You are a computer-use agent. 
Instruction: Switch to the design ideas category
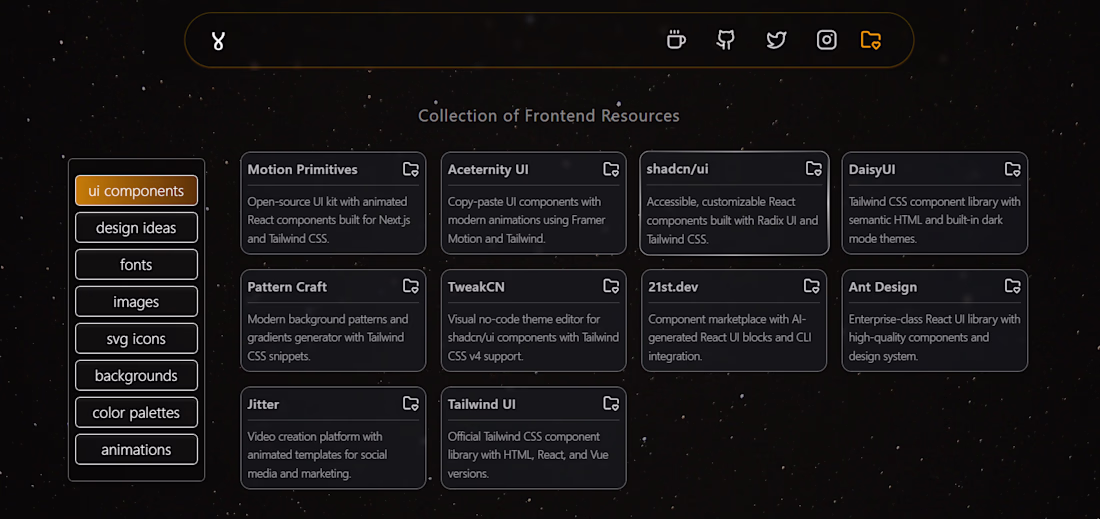(x=136, y=228)
